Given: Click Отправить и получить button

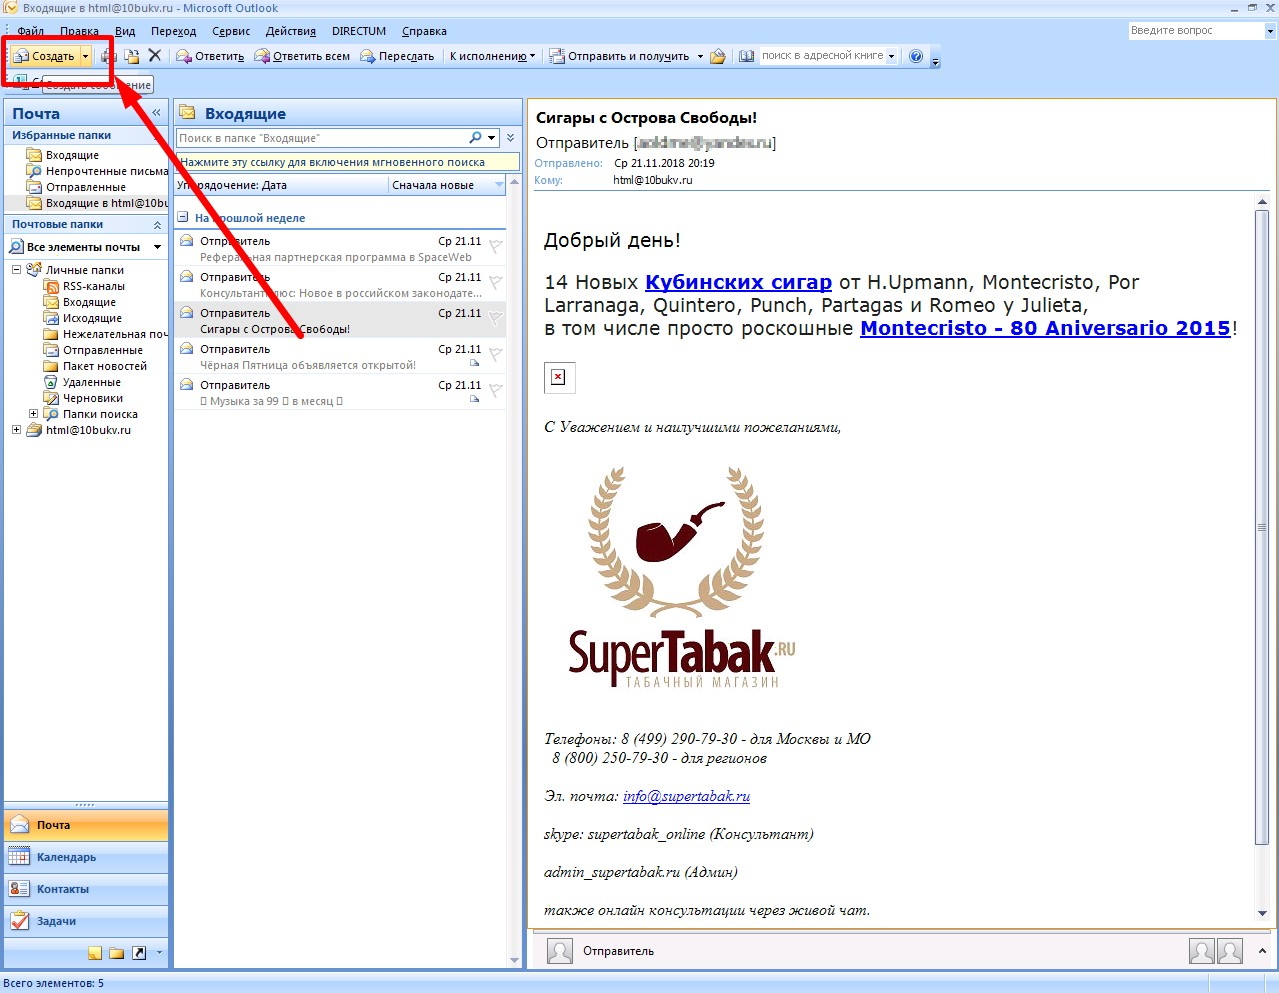Looking at the screenshot, I should 620,56.
